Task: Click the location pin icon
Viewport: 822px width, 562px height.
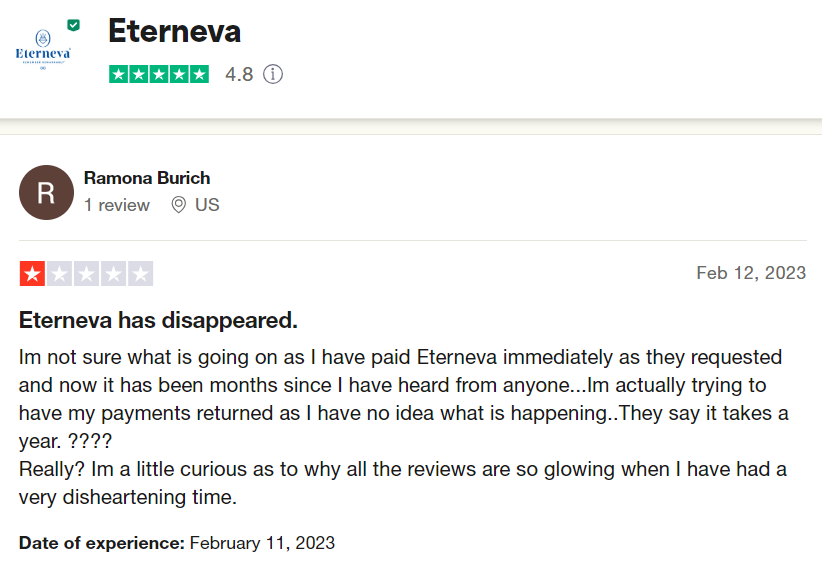Action: [x=179, y=205]
